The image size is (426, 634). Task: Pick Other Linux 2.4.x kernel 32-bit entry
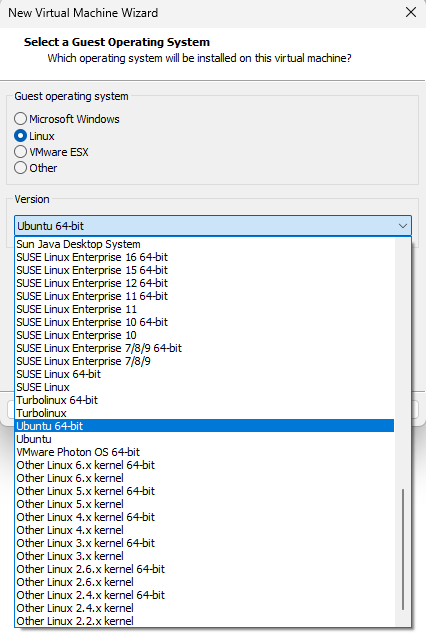click(x=205, y=608)
